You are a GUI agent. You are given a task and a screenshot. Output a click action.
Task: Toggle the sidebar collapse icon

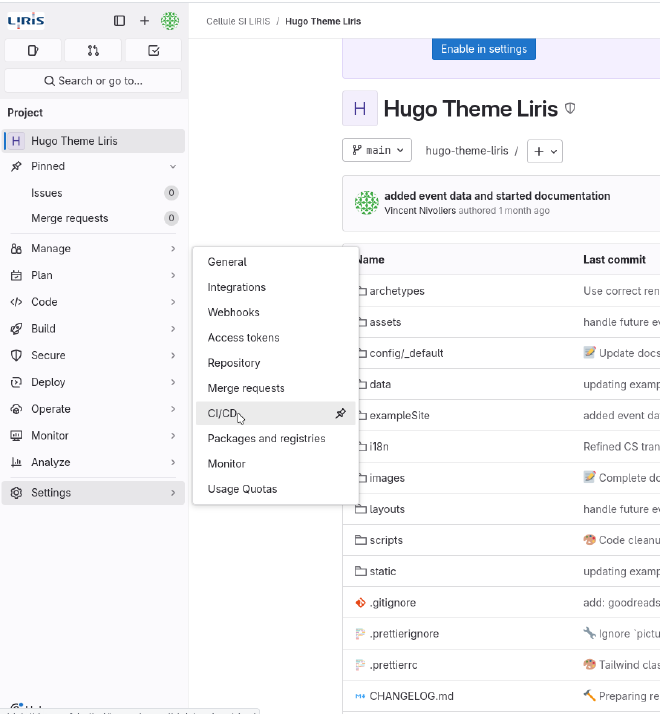click(119, 20)
